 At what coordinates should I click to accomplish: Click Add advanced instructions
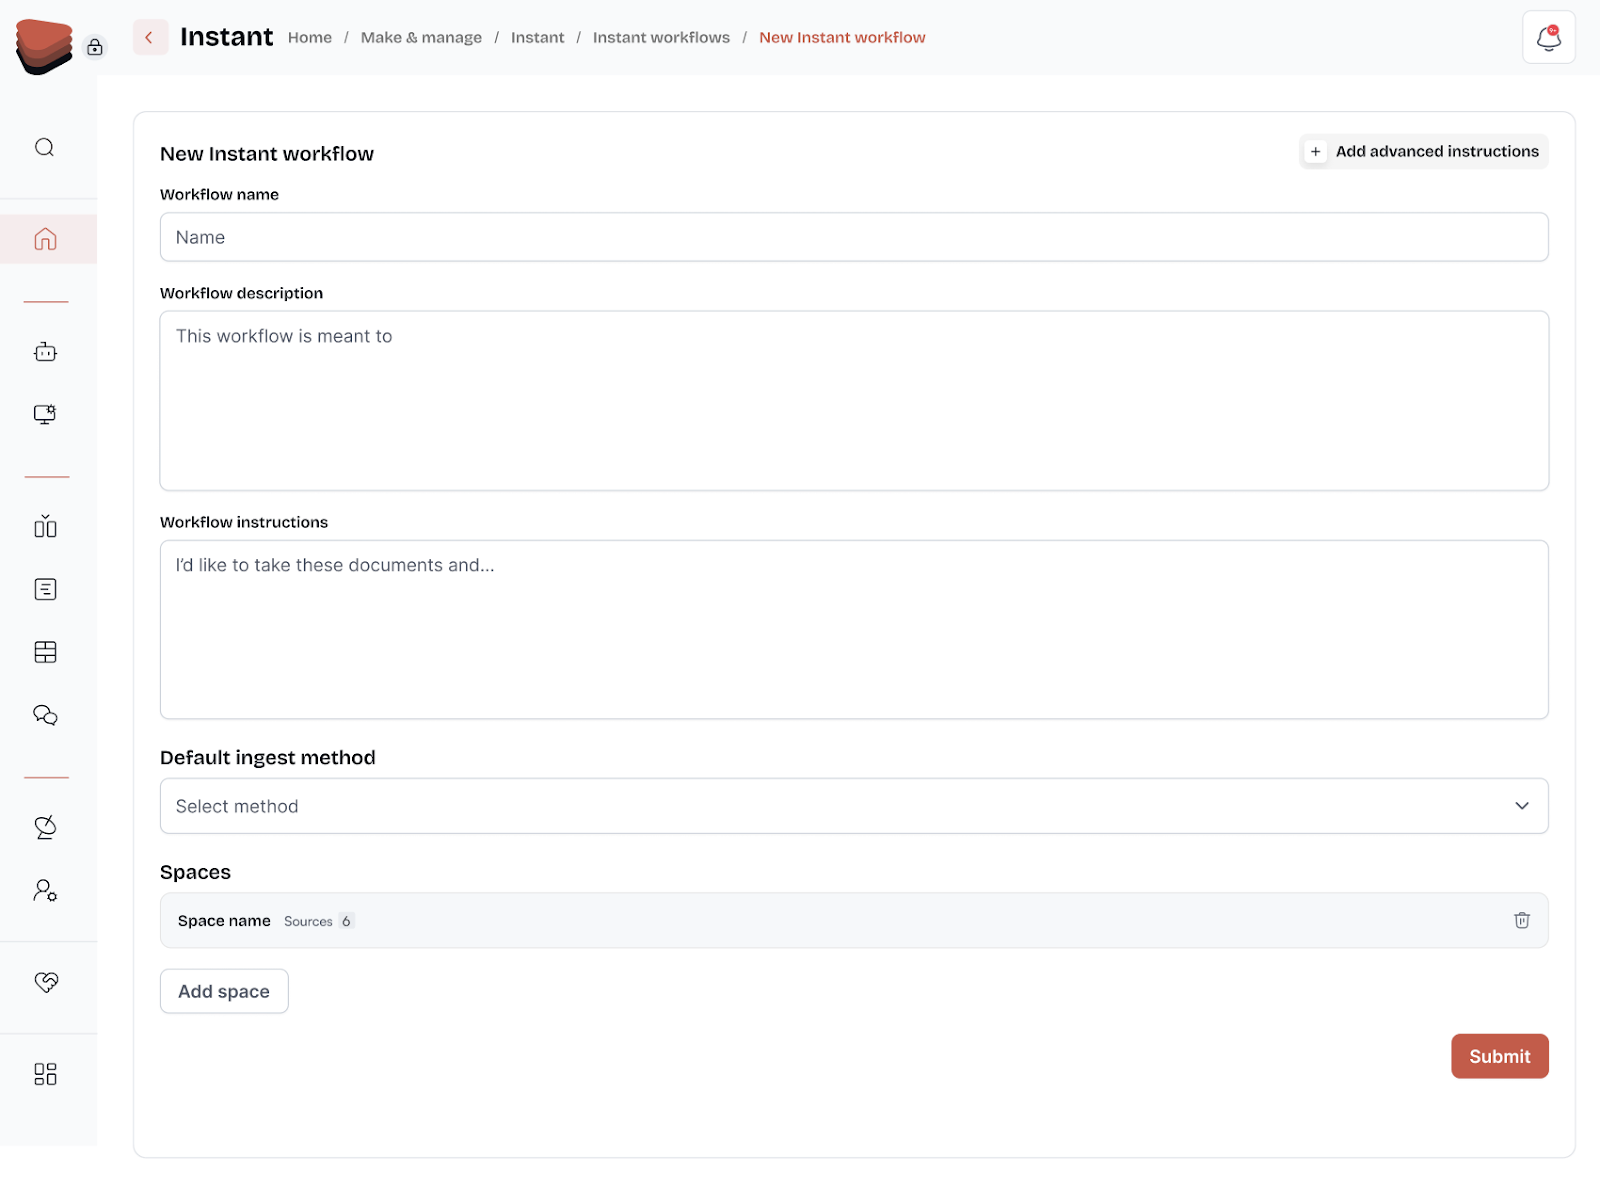coord(1423,151)
